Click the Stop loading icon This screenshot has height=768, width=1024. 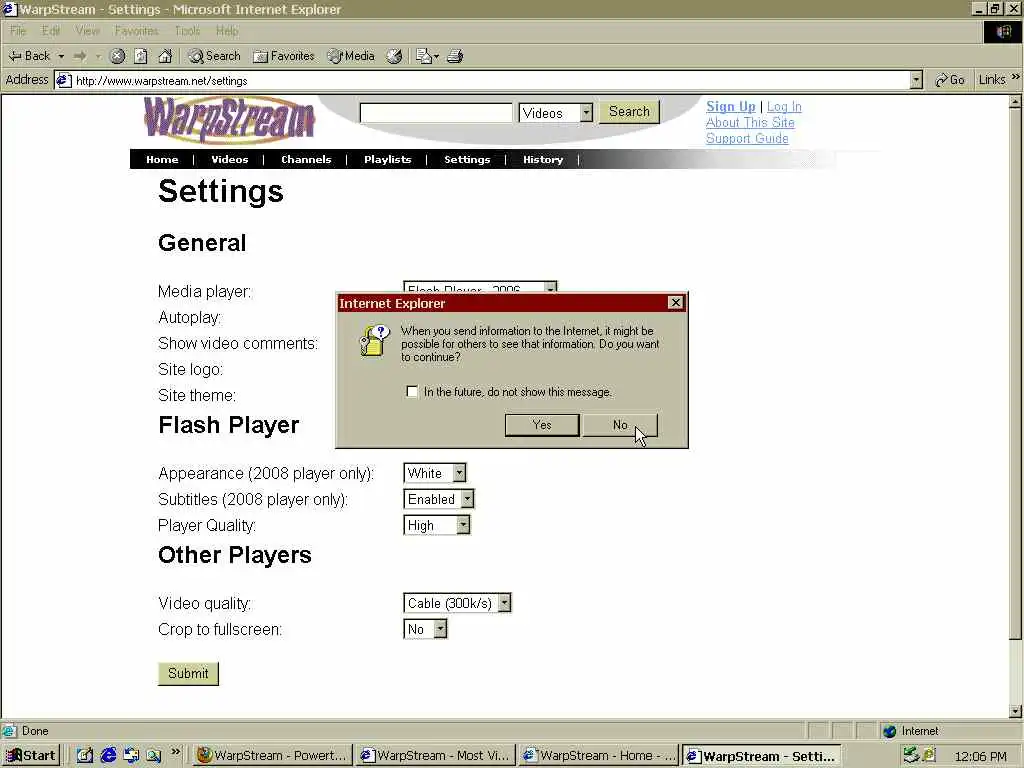(117, 56)
